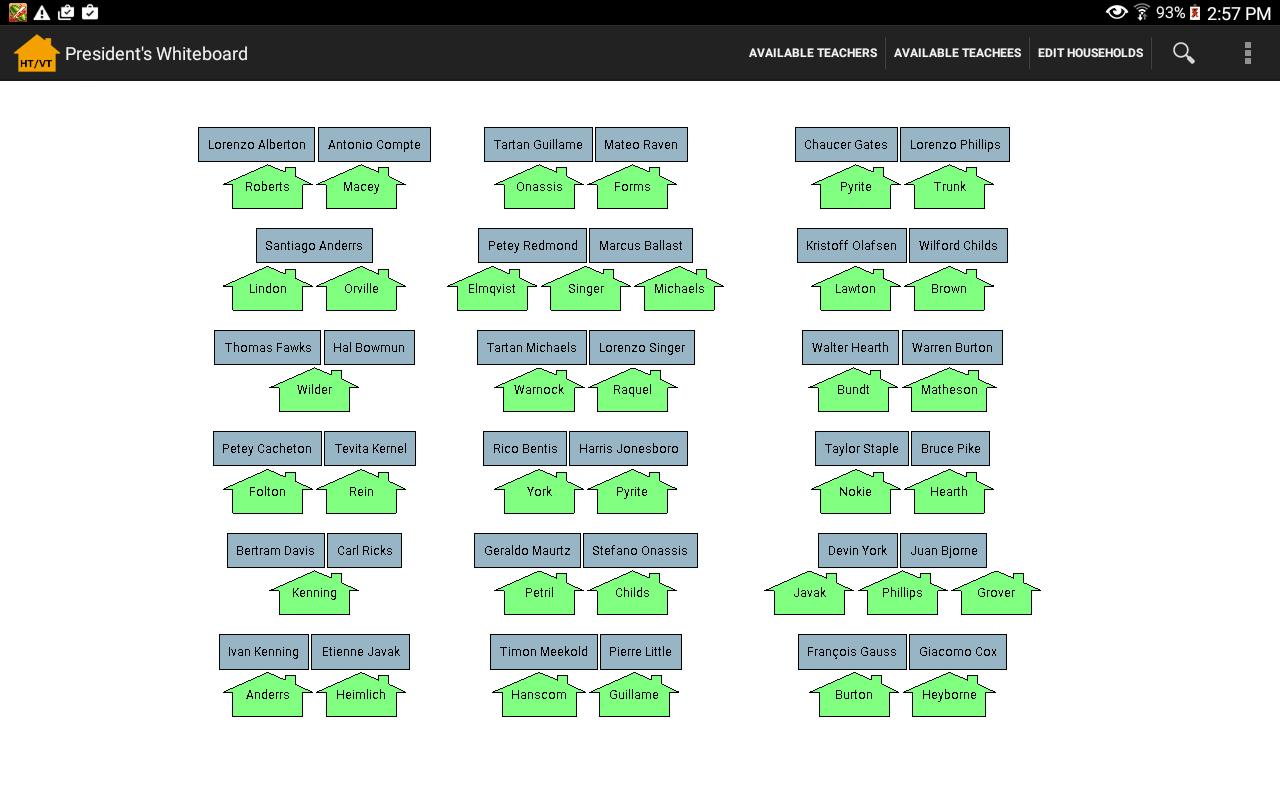
Task: Tap the HT/VT app home icon
Action: coord(37,54)
